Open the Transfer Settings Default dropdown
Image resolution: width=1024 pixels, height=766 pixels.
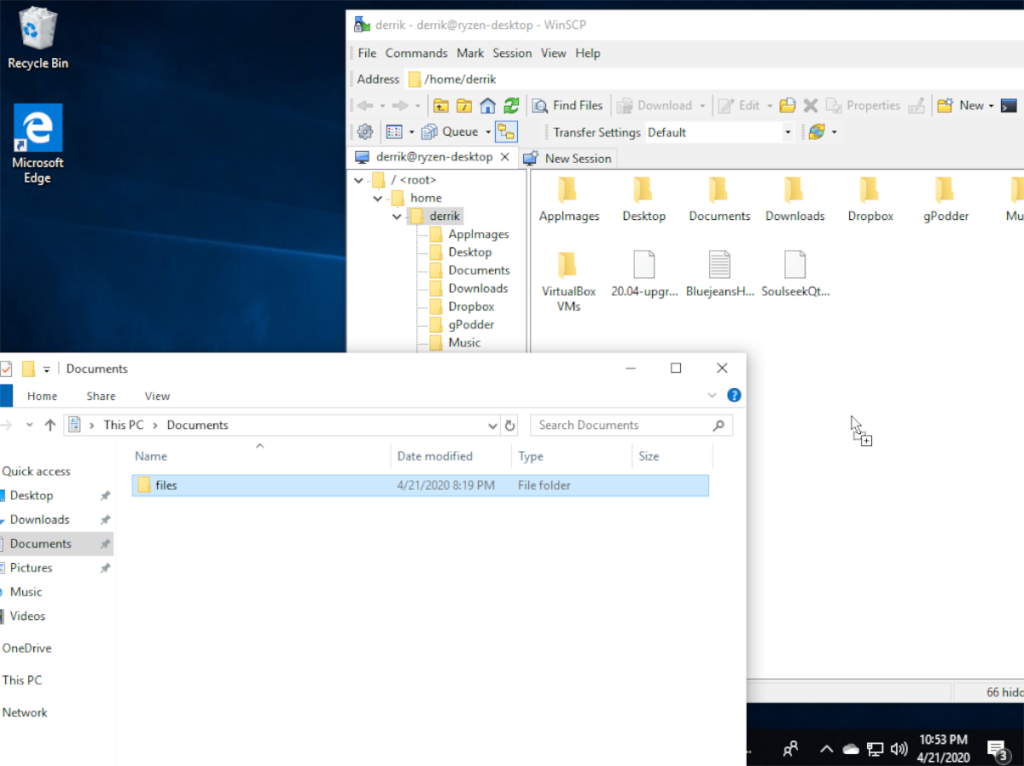pyautogui.click(x=789, y=131)
